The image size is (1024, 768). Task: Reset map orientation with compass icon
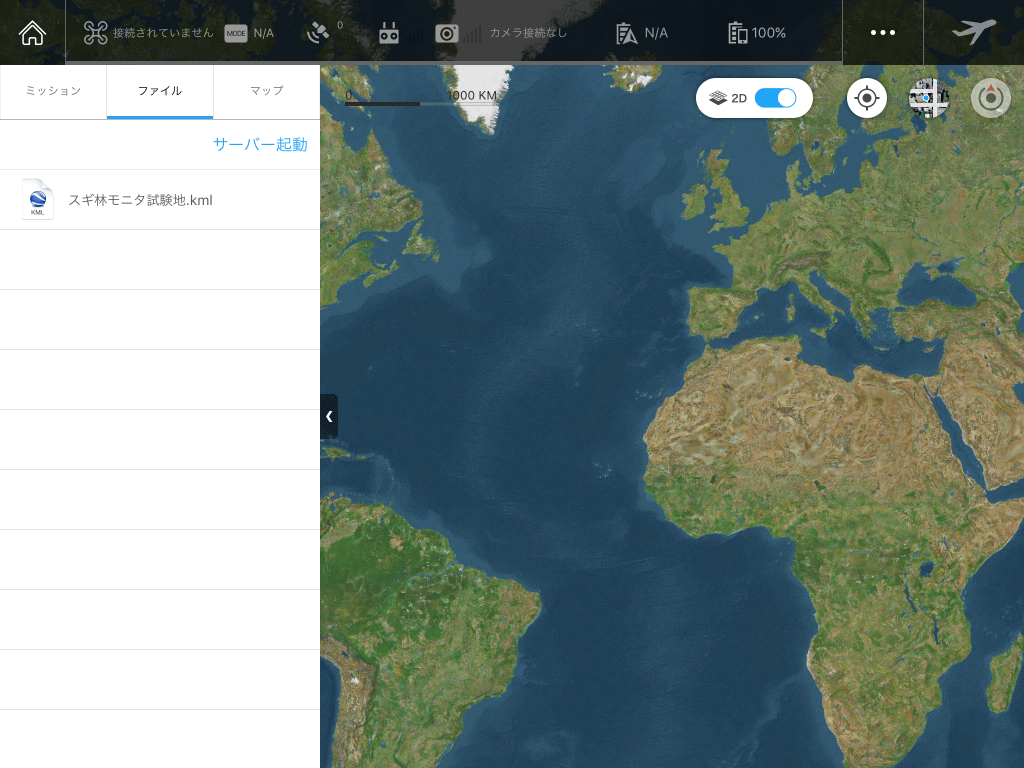pyautogui.click(x=991, y=99)
